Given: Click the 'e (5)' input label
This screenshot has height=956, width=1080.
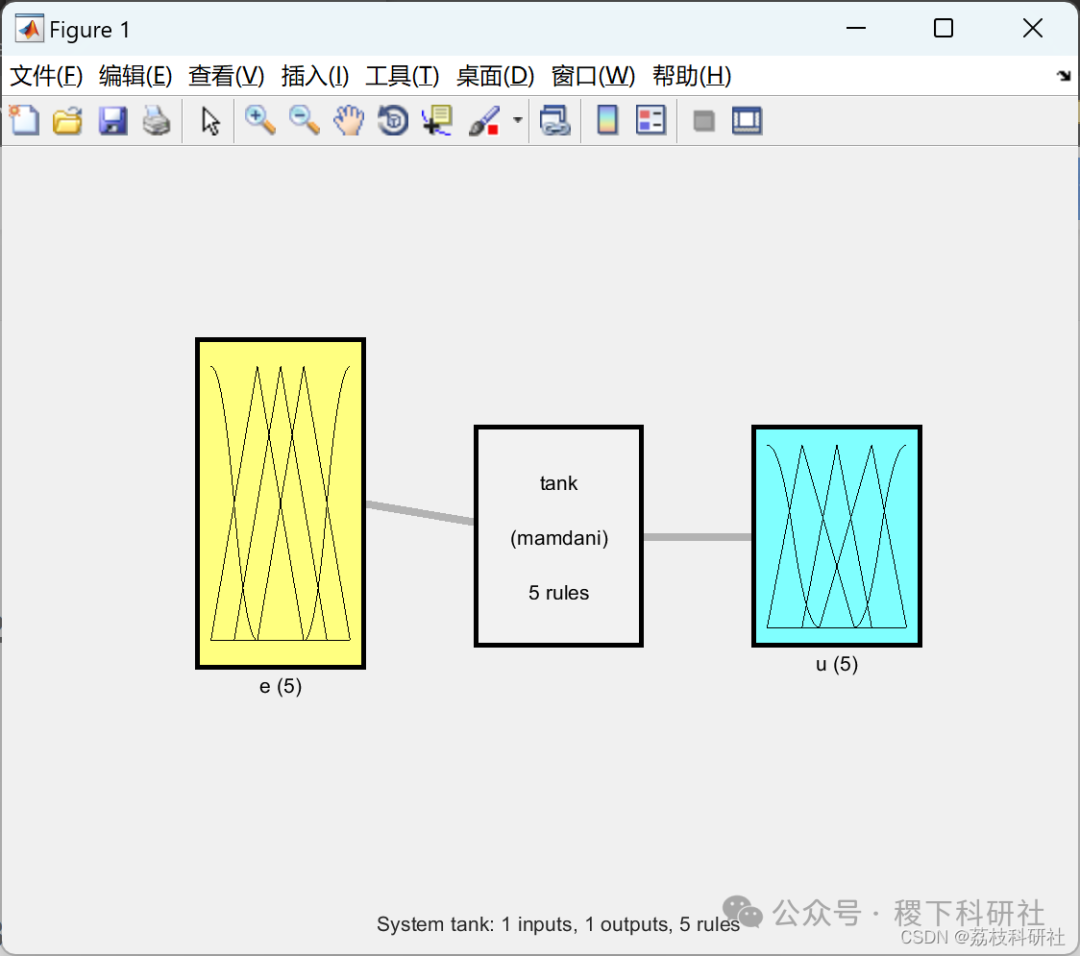Looking at the screenshot, I should click(x=280, y=686).
